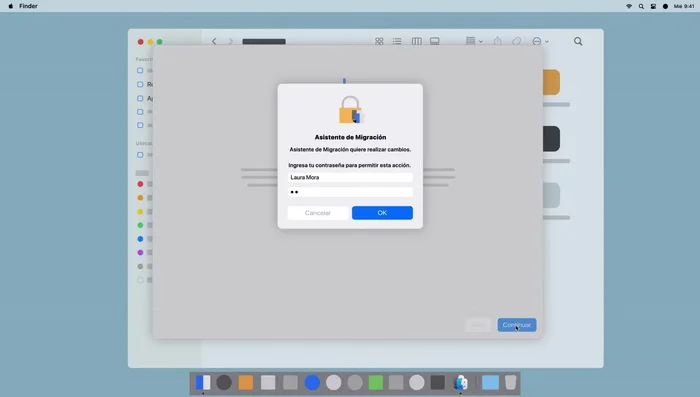
Task: Select the red tag in Finder sidebar
Action: (140, 184)
